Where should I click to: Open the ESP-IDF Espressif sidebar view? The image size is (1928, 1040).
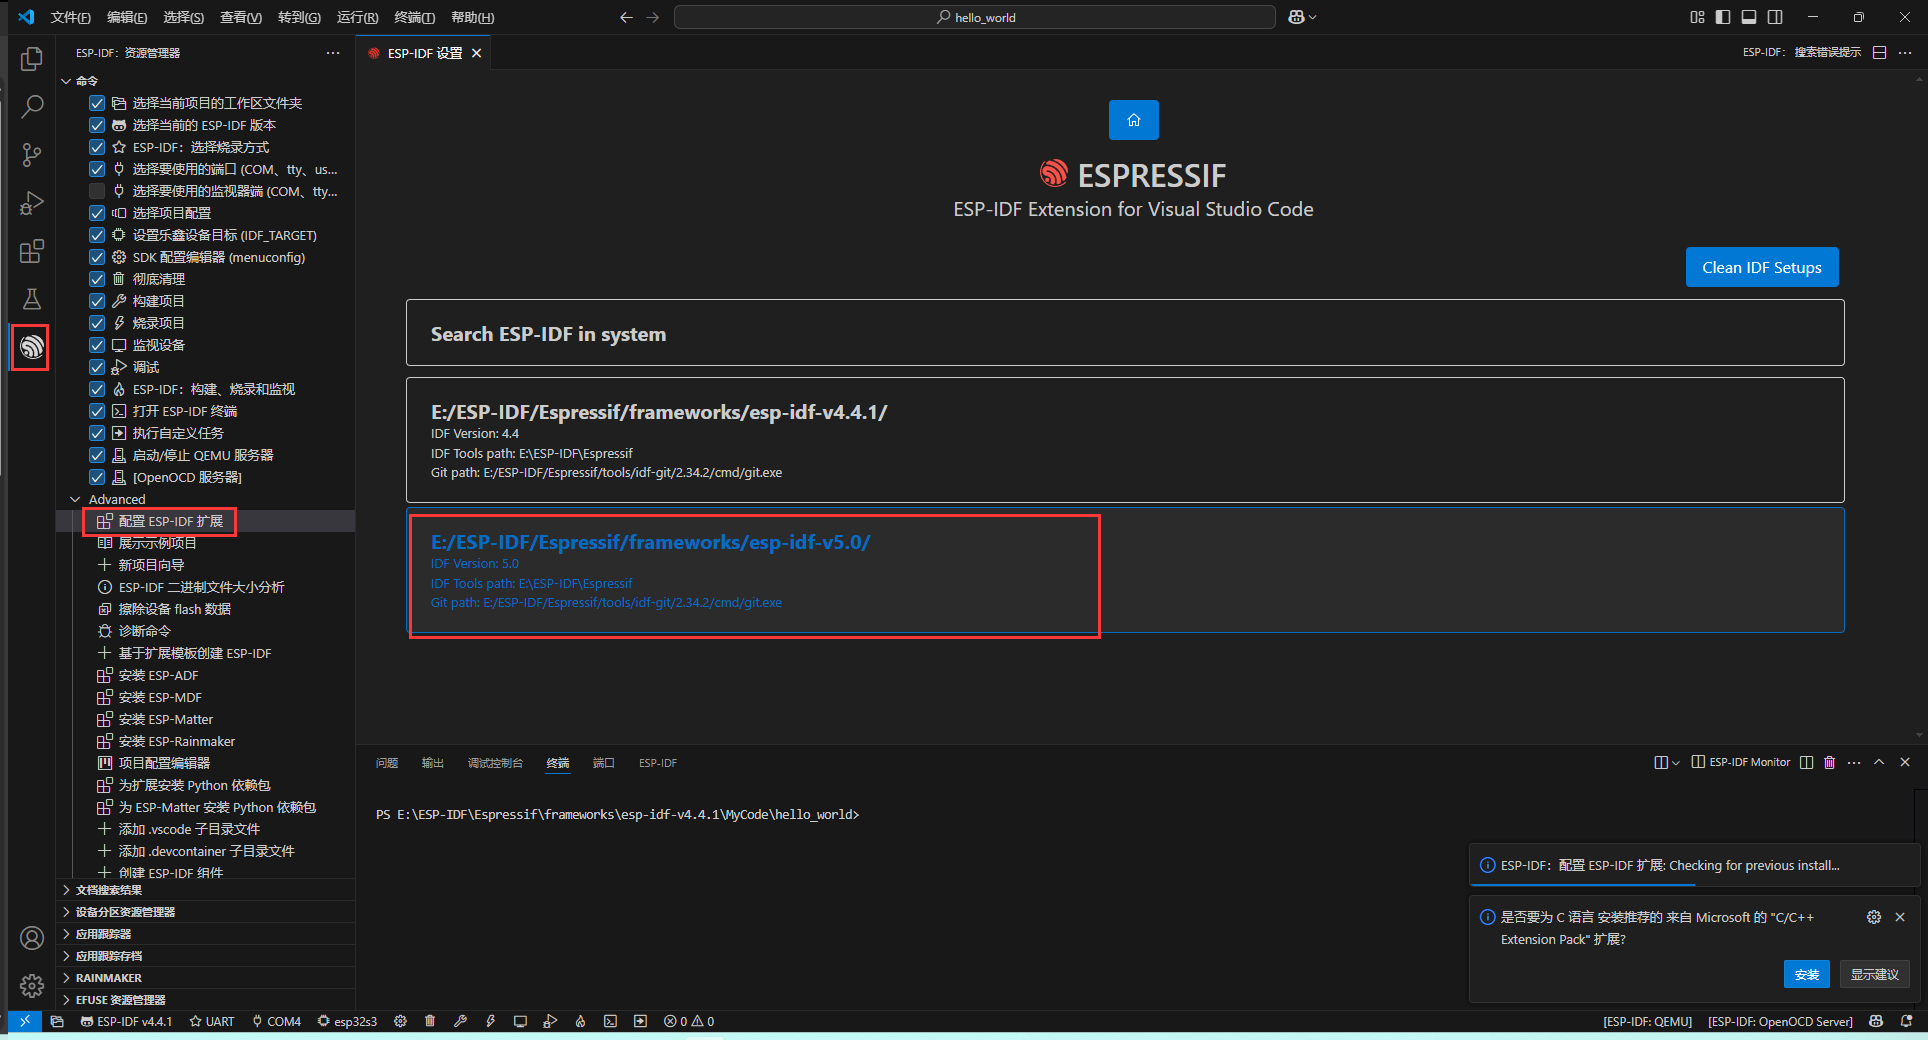[x=32, y=347]
